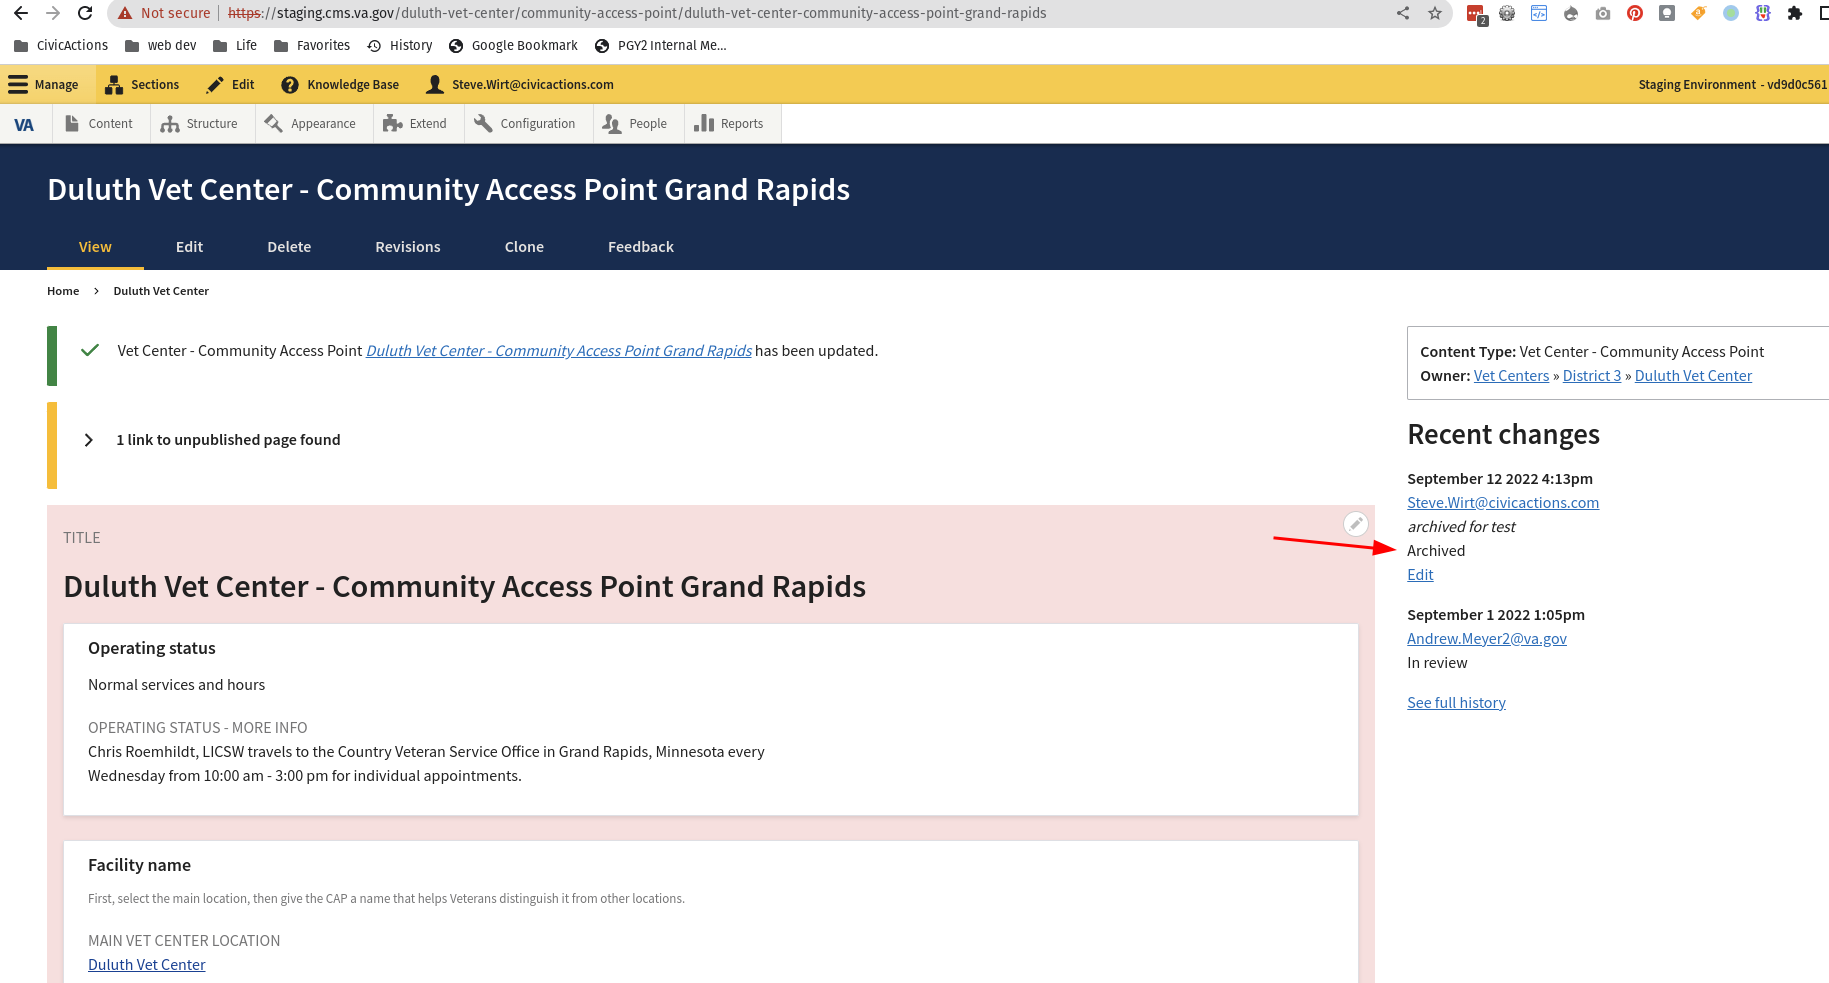The height and width of the screenshot is (983, 1829).
Task: Open the Sections toolbar item
Action: (143, 85)
